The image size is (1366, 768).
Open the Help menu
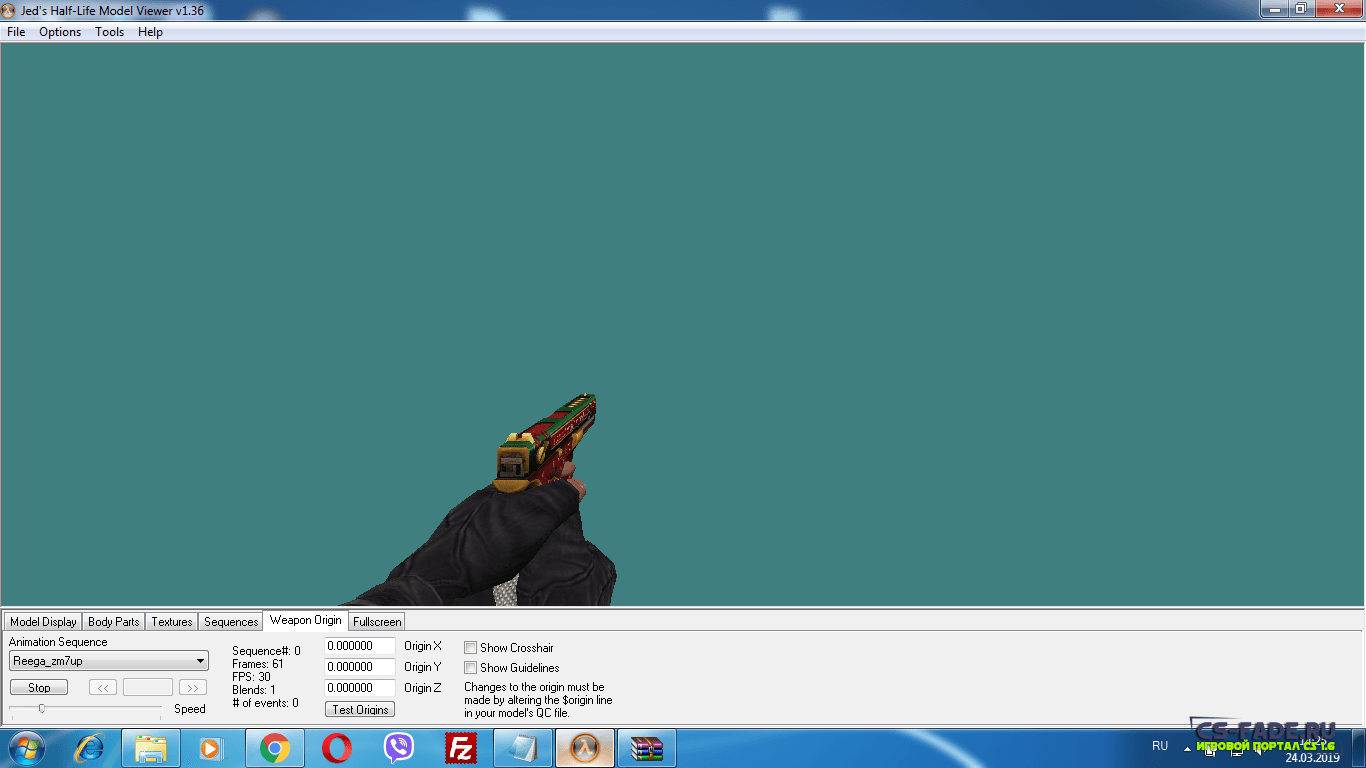tap(150, 32)
